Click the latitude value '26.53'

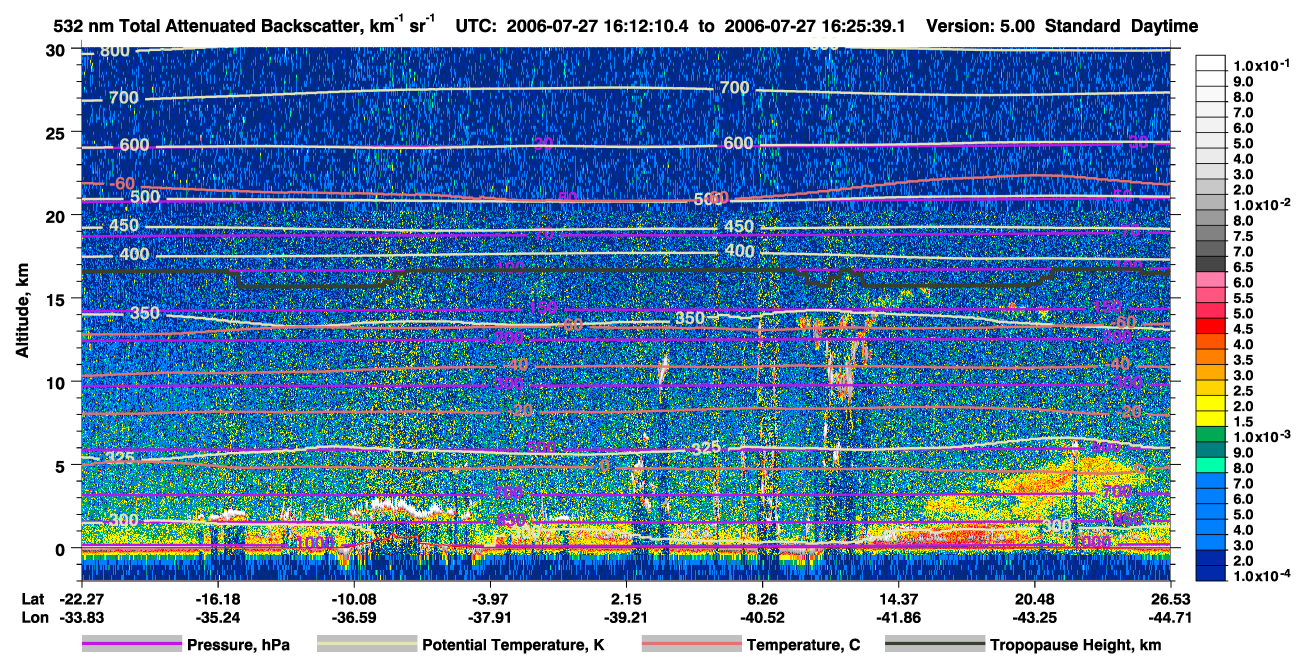coord(1170,599)
